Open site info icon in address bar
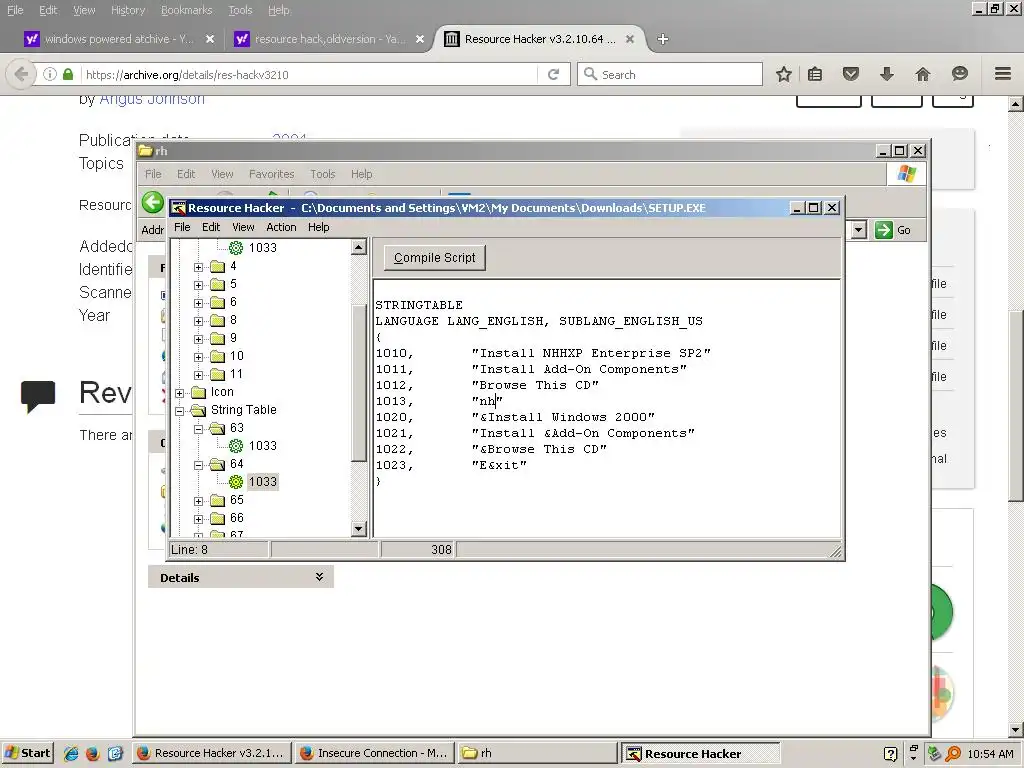 [x=50, y=74]
